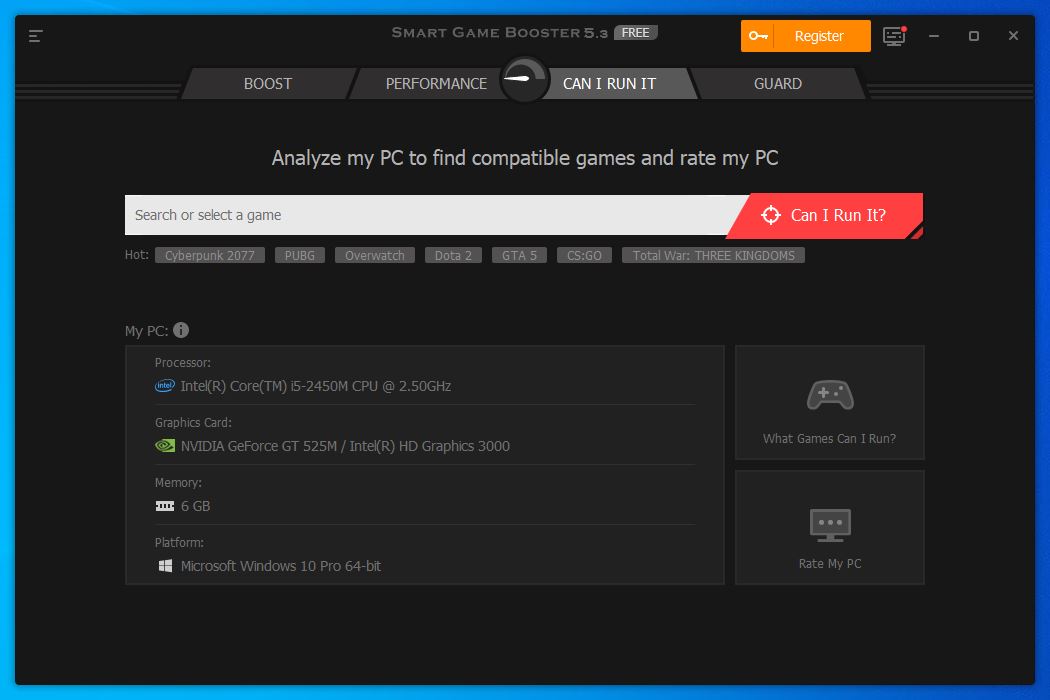Click the speedometer gauge icon between tabs

(525, 80)
